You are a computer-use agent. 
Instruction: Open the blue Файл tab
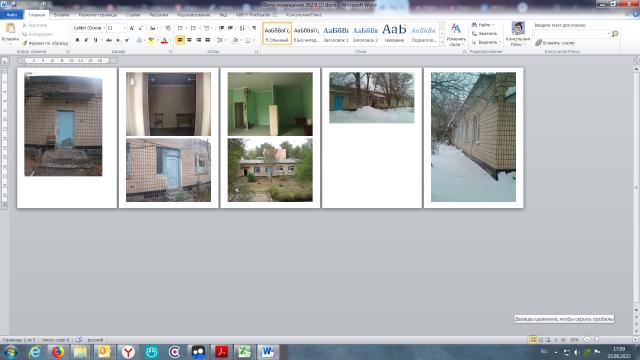tap(12, 15)
